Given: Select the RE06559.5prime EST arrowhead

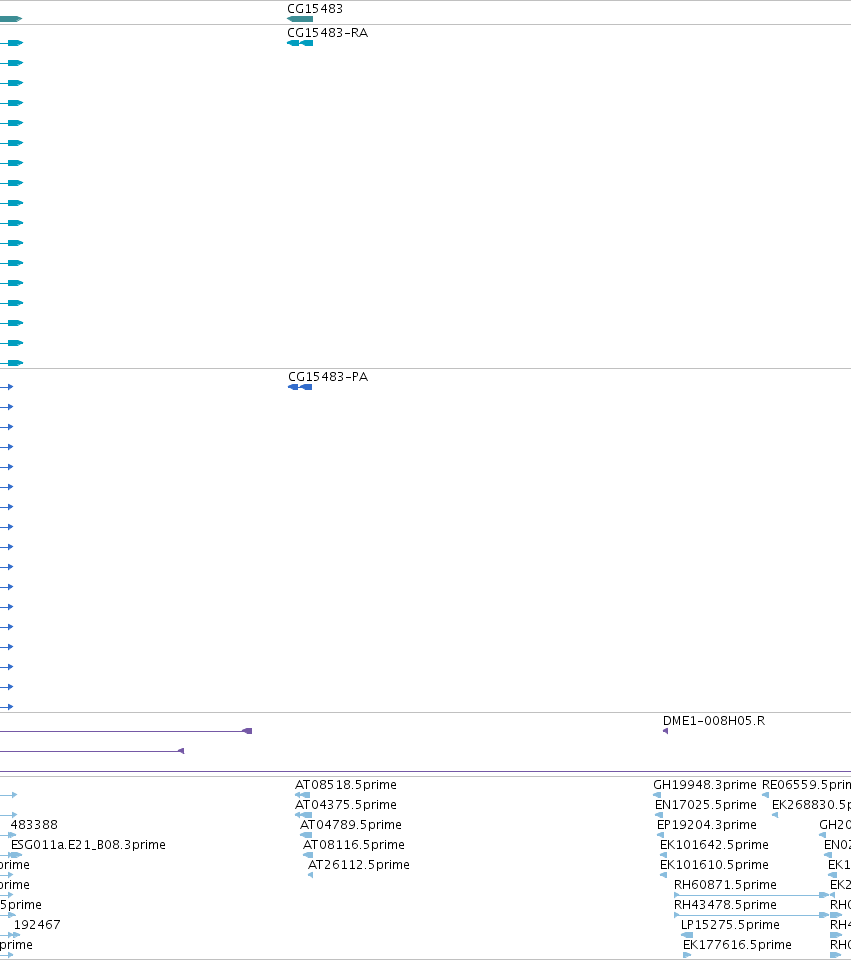Looking at the screenshot, I should (x=765, y=795).
